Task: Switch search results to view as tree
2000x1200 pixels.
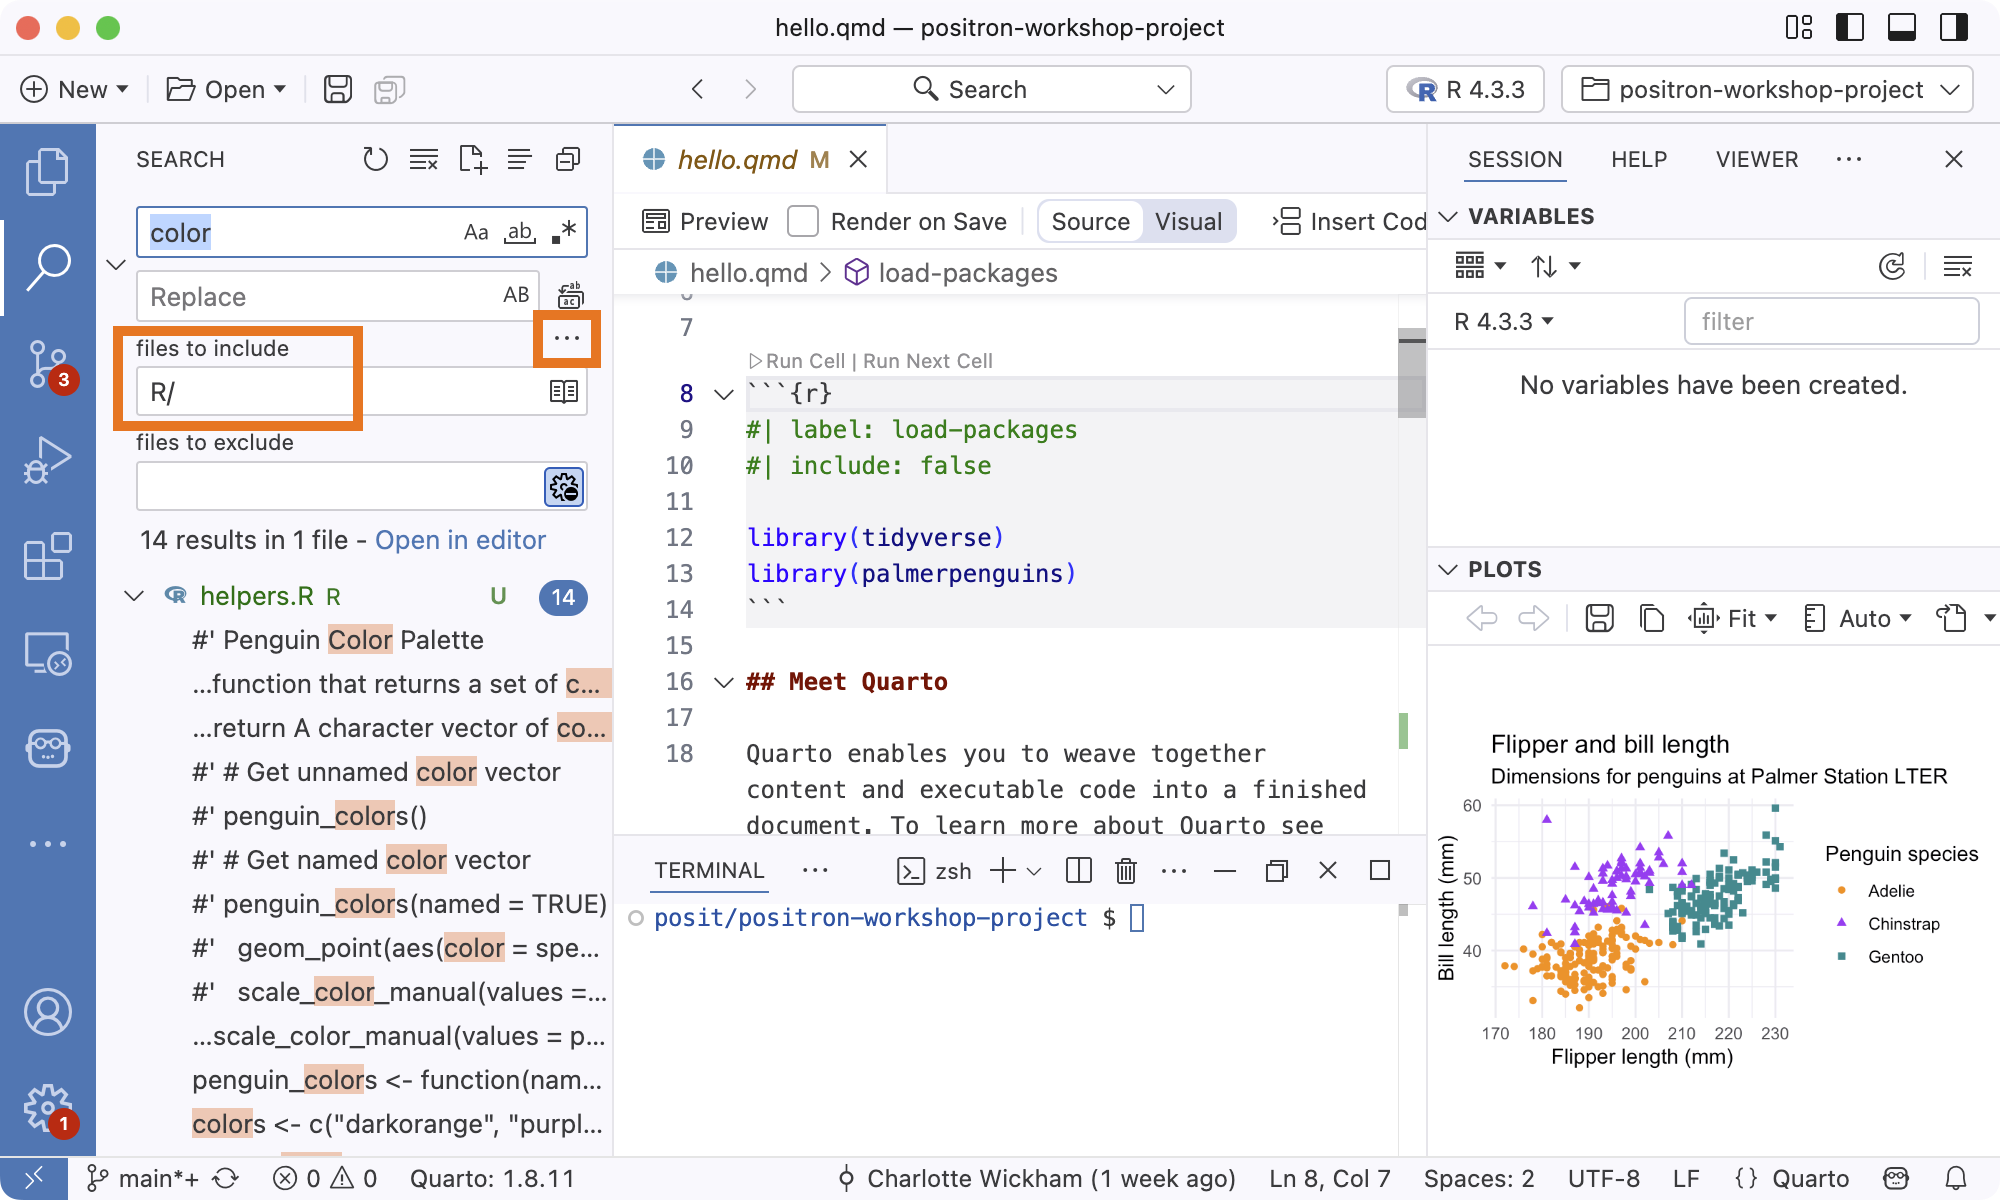Action: [x=519, y=159]
